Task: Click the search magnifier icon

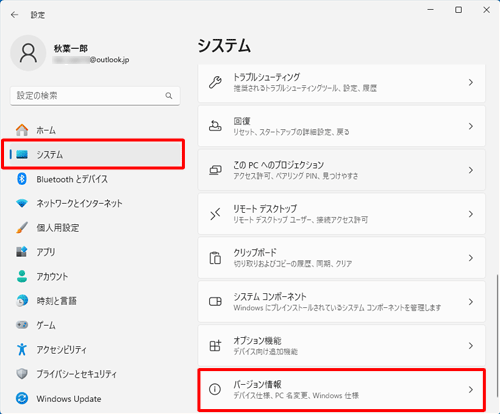Action: 169,96
